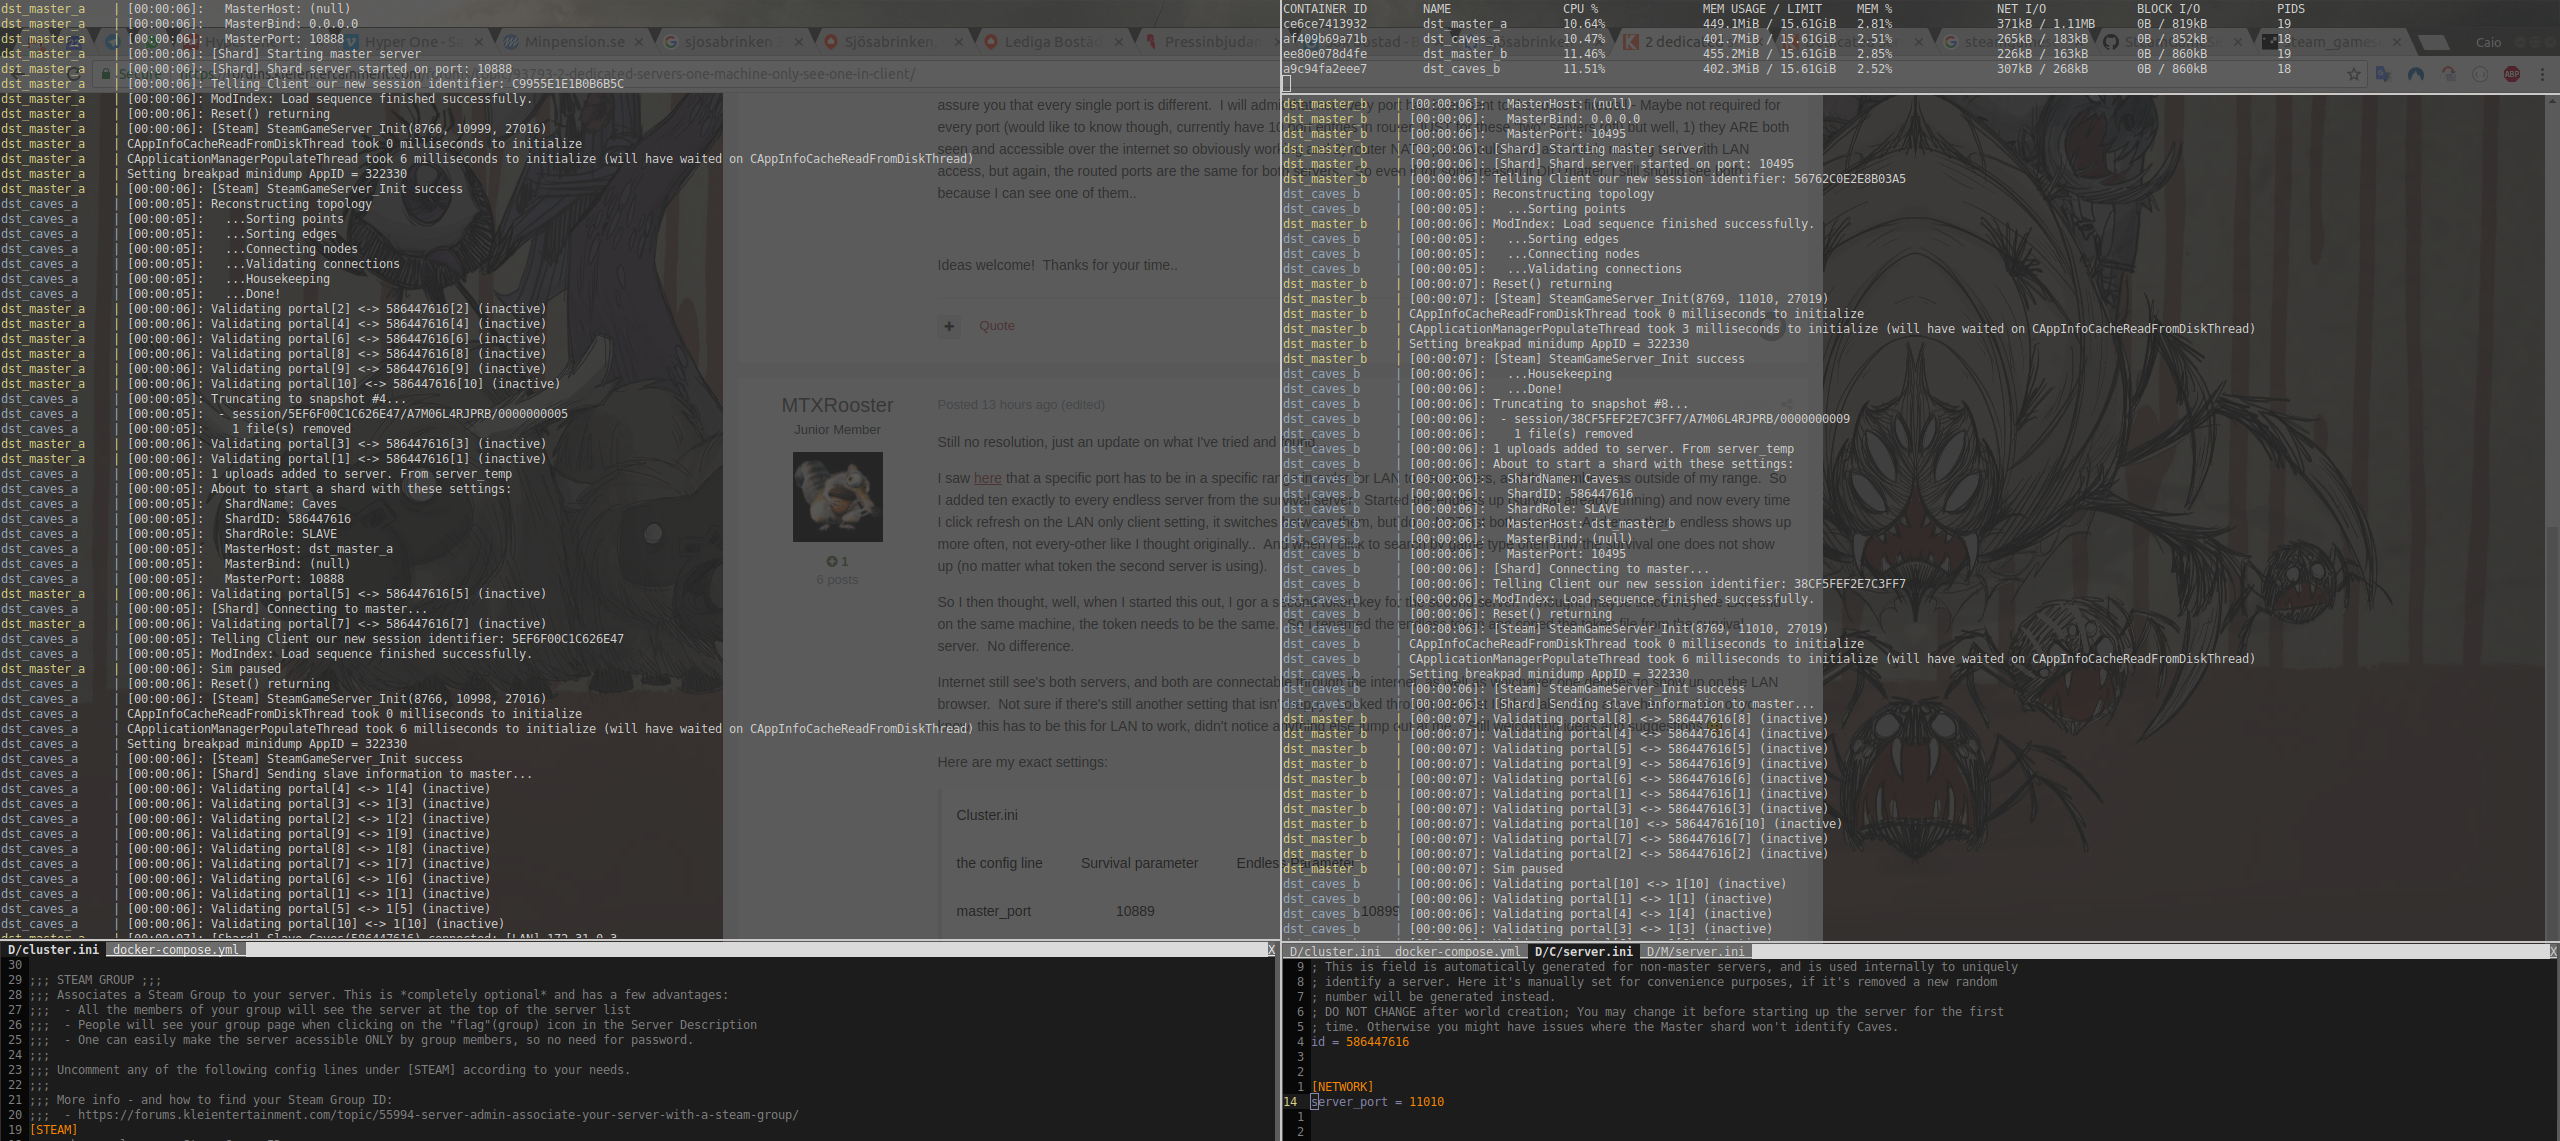The width and height of the screenshot is (2560, 1141).
Task: Click the Quote link under the post
Action: pyautogui.click(x=996, y=326)
